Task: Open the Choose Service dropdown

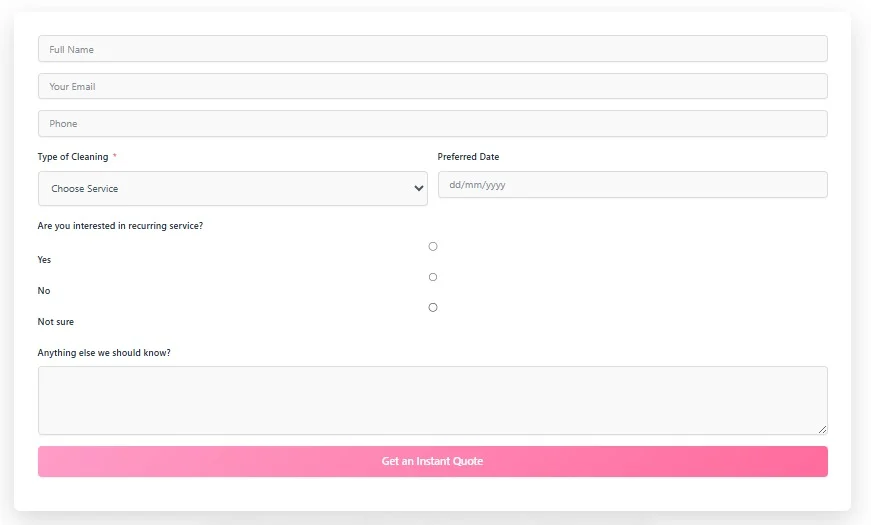Action: tap(233, 188)
